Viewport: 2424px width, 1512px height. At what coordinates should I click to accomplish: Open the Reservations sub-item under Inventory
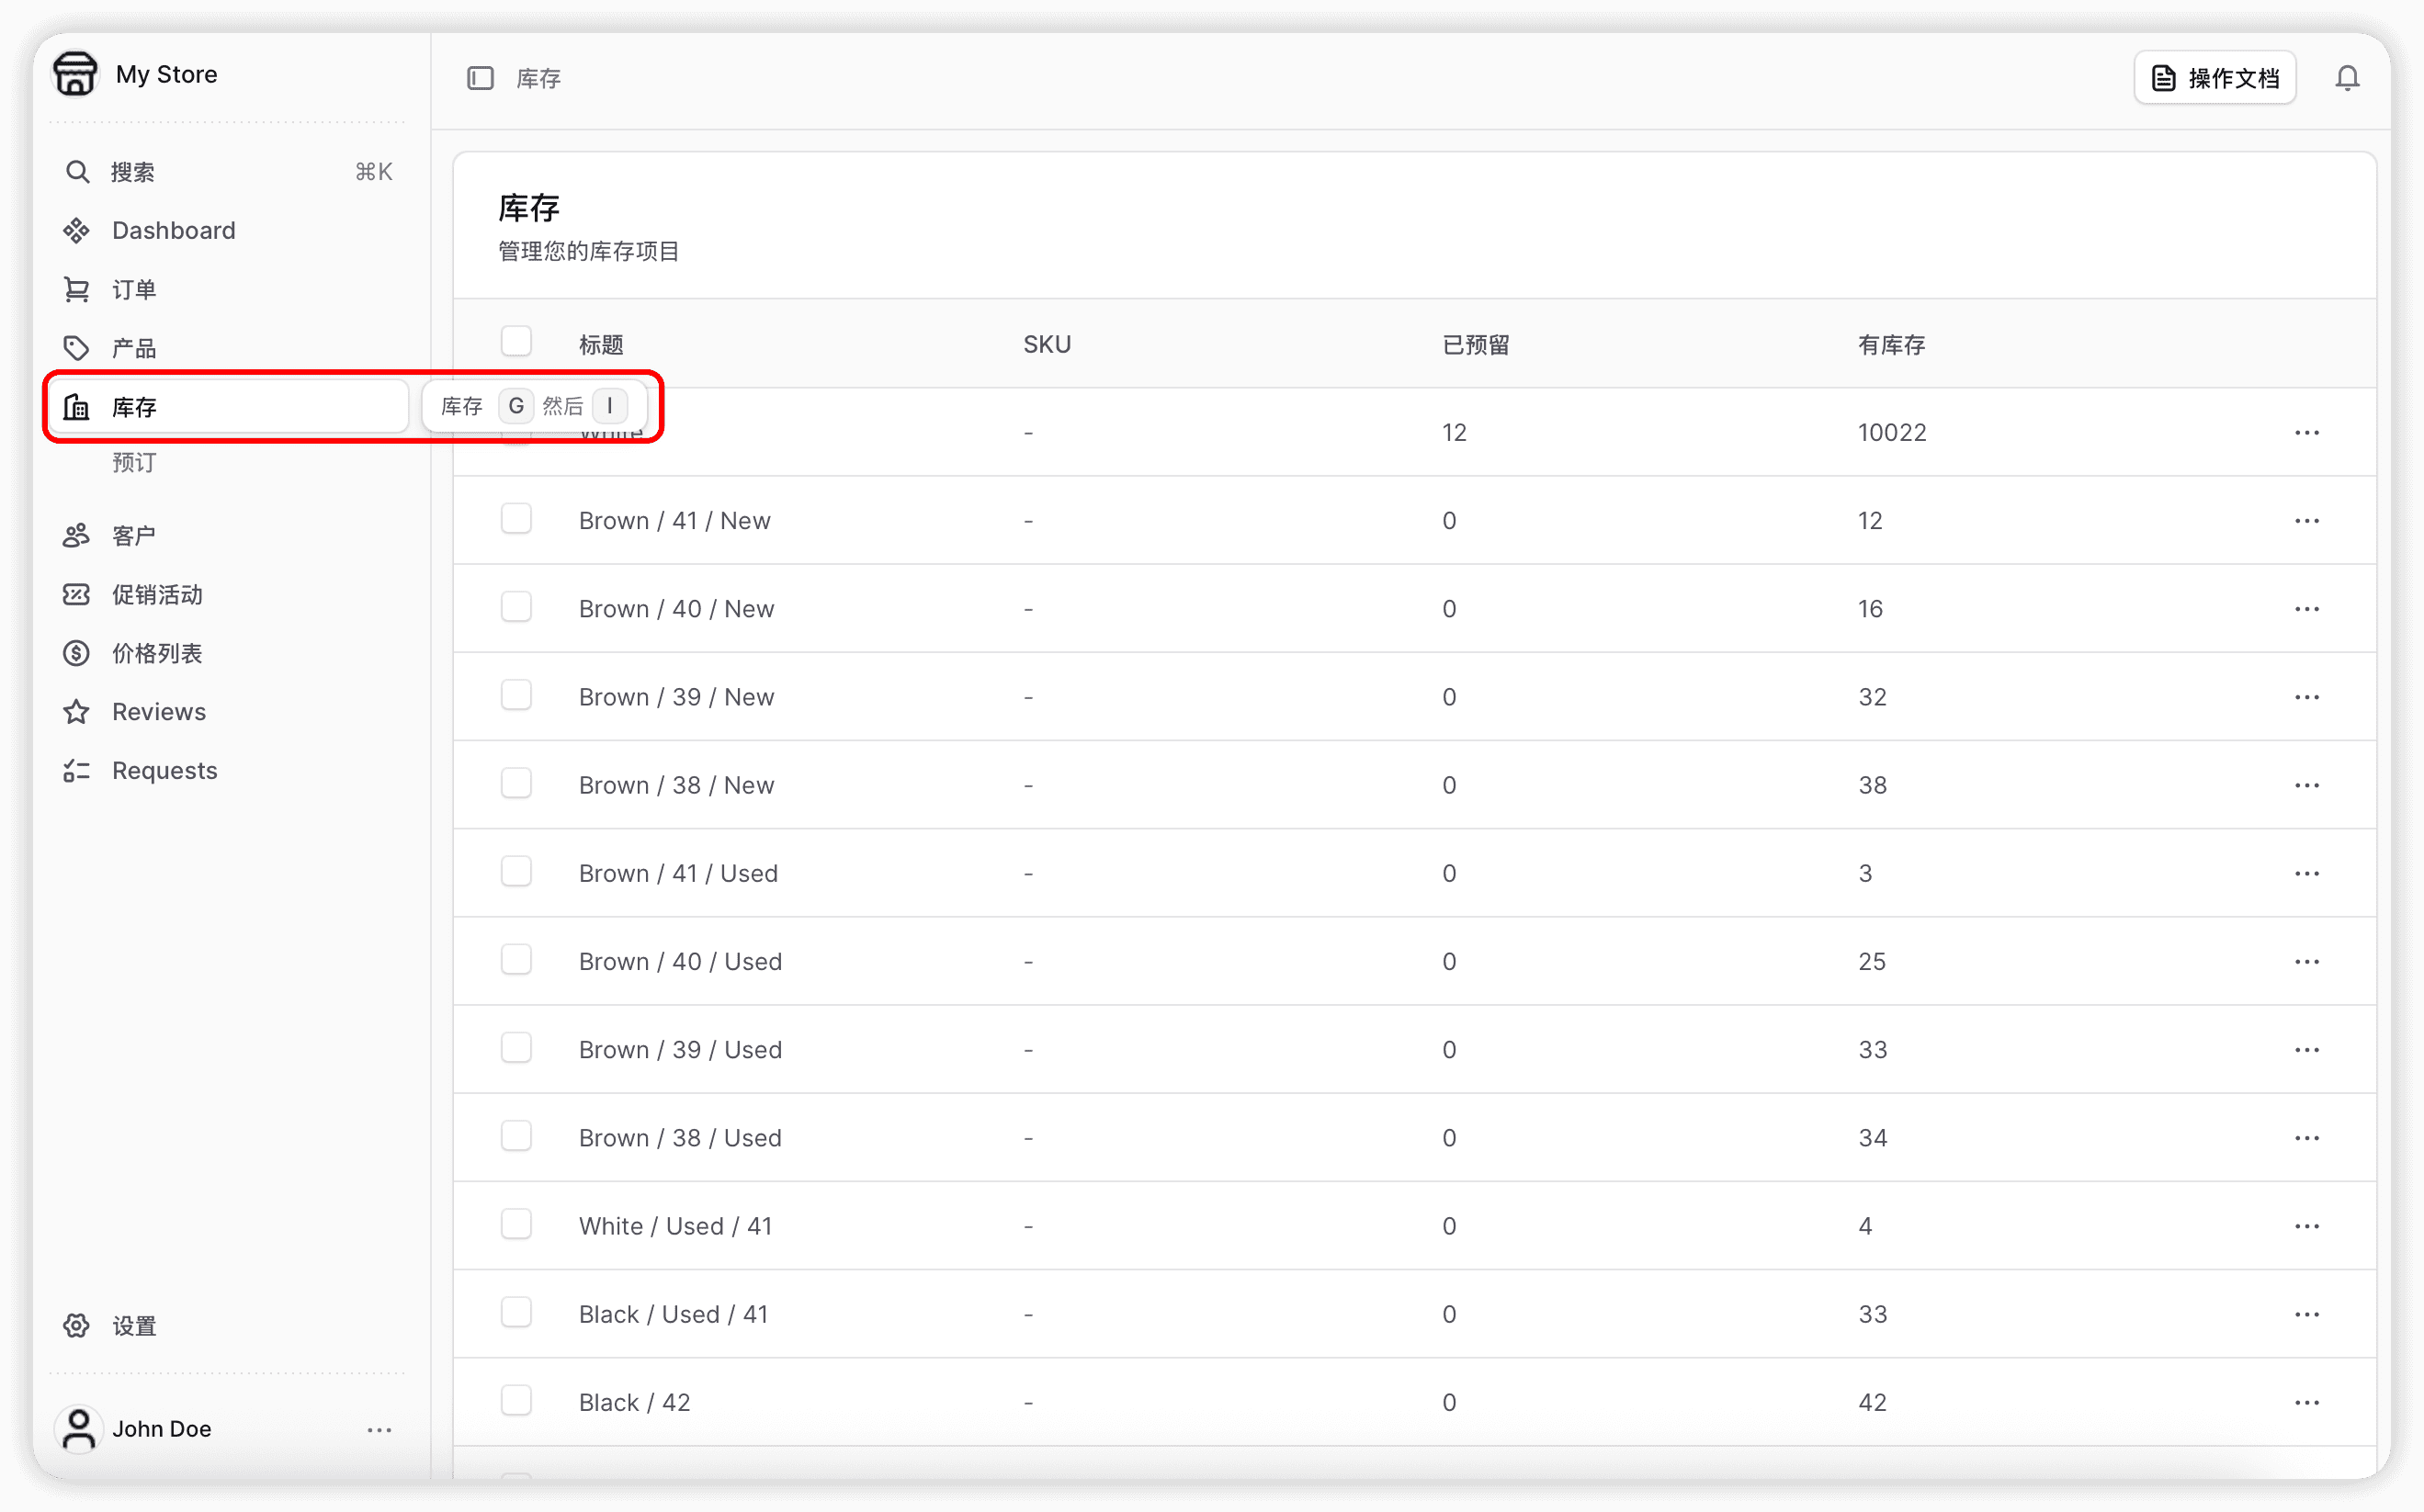pos(134,463)
